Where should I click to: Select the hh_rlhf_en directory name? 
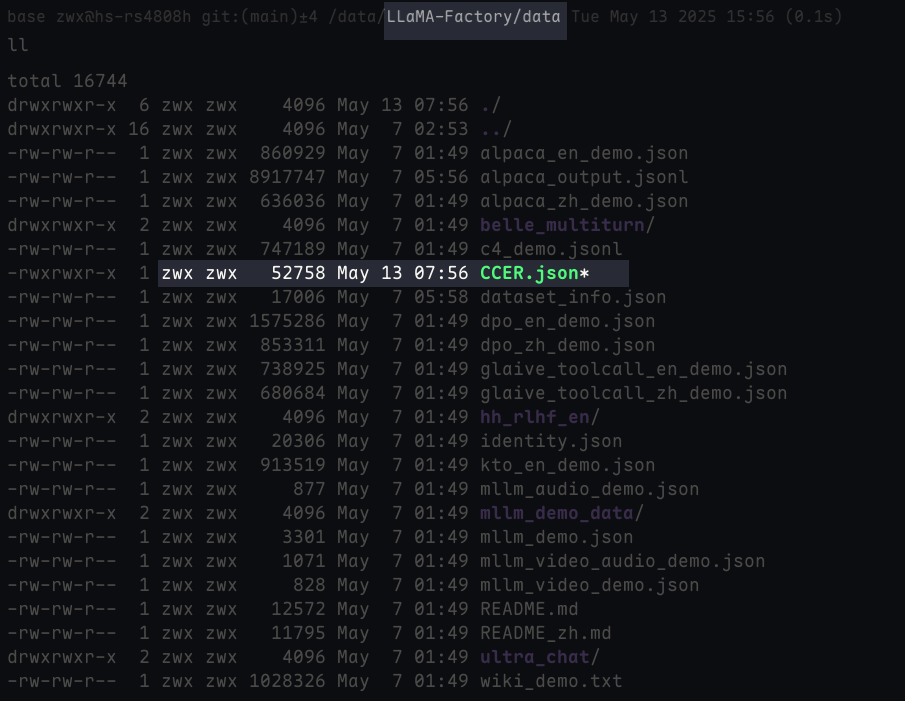535,417
